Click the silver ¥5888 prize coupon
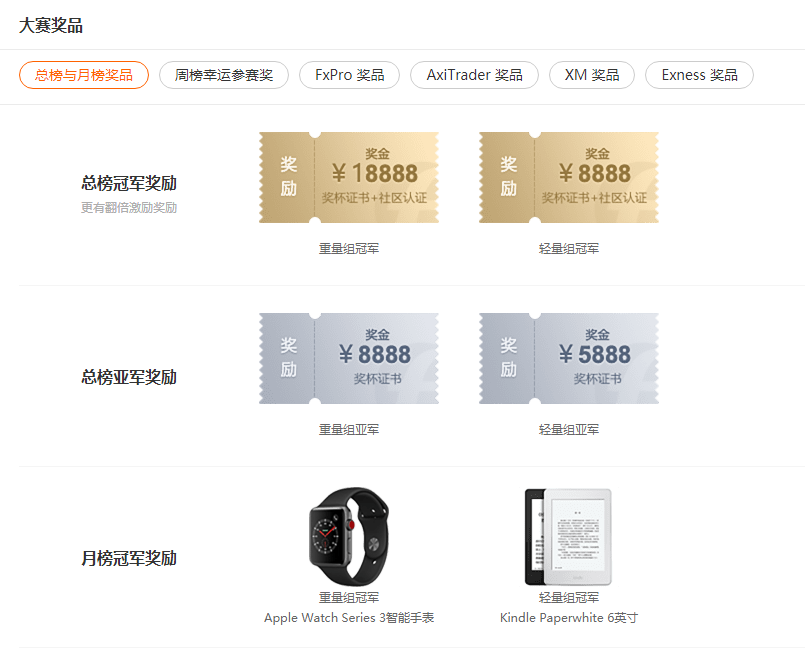 [x=569, y=358]
